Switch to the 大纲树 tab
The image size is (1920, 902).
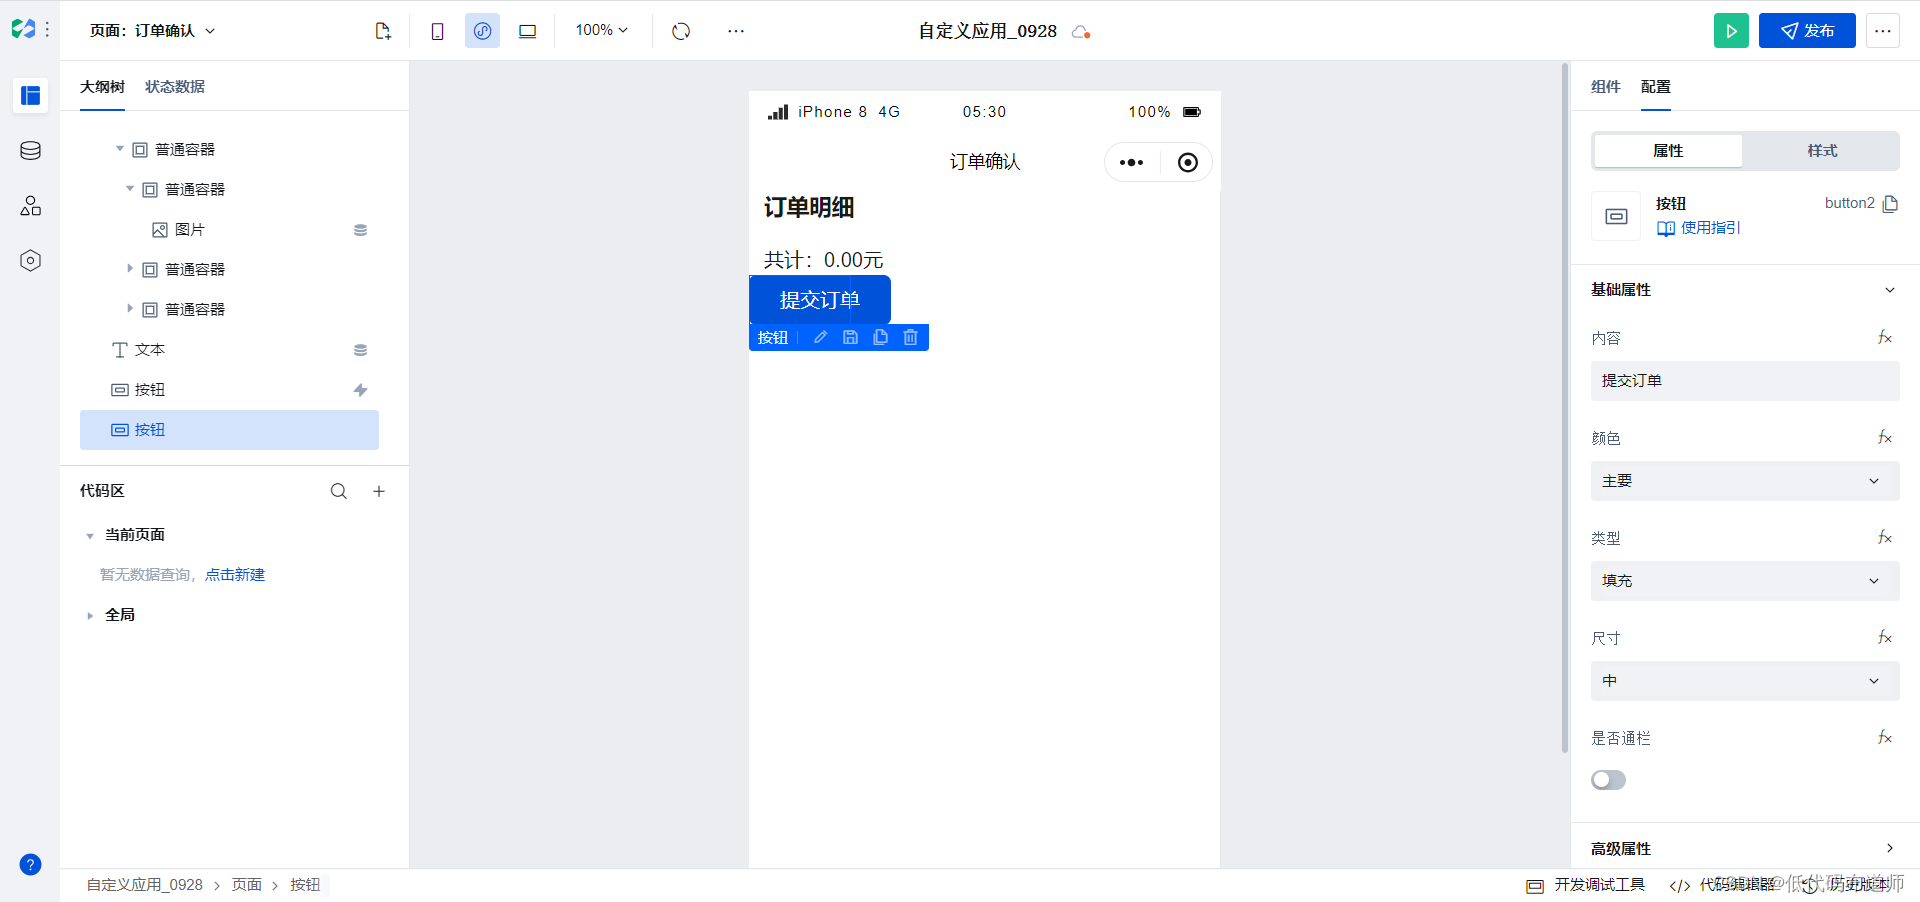point(102,87)
